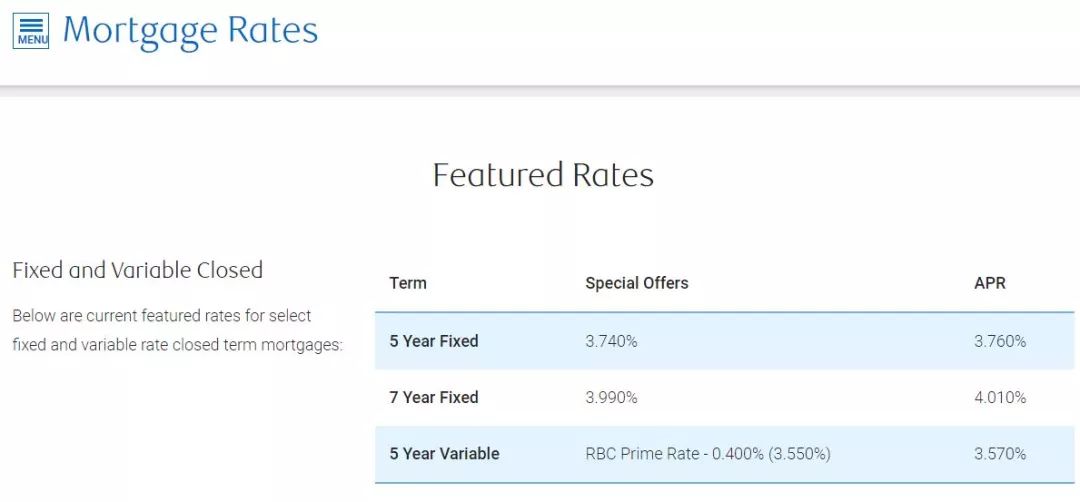The height and width of the screenshot is (502, 1080).
Task: Click the Term column header
Action: point(408,283)
